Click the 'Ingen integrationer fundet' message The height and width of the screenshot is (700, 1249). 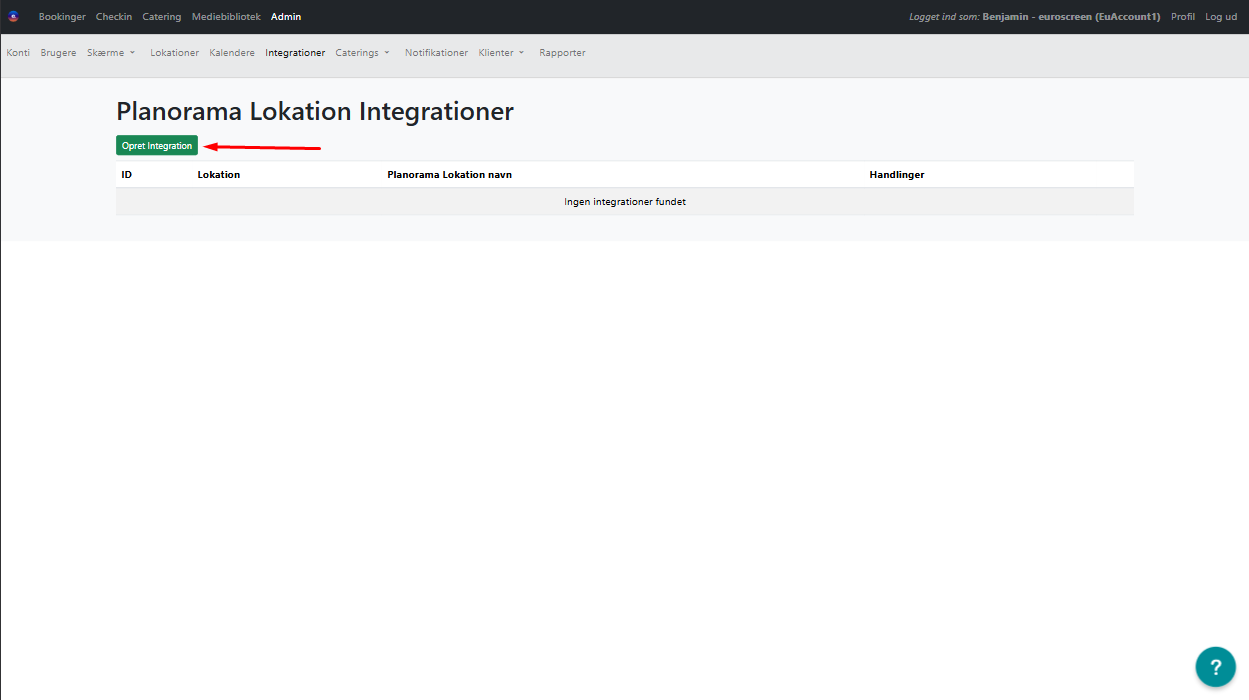[625, 202]
